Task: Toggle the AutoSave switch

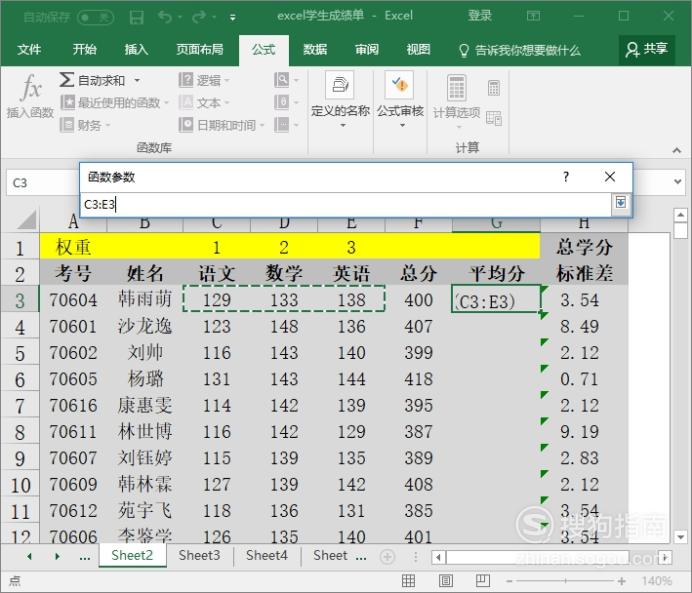Action: [x=95, y=17]
